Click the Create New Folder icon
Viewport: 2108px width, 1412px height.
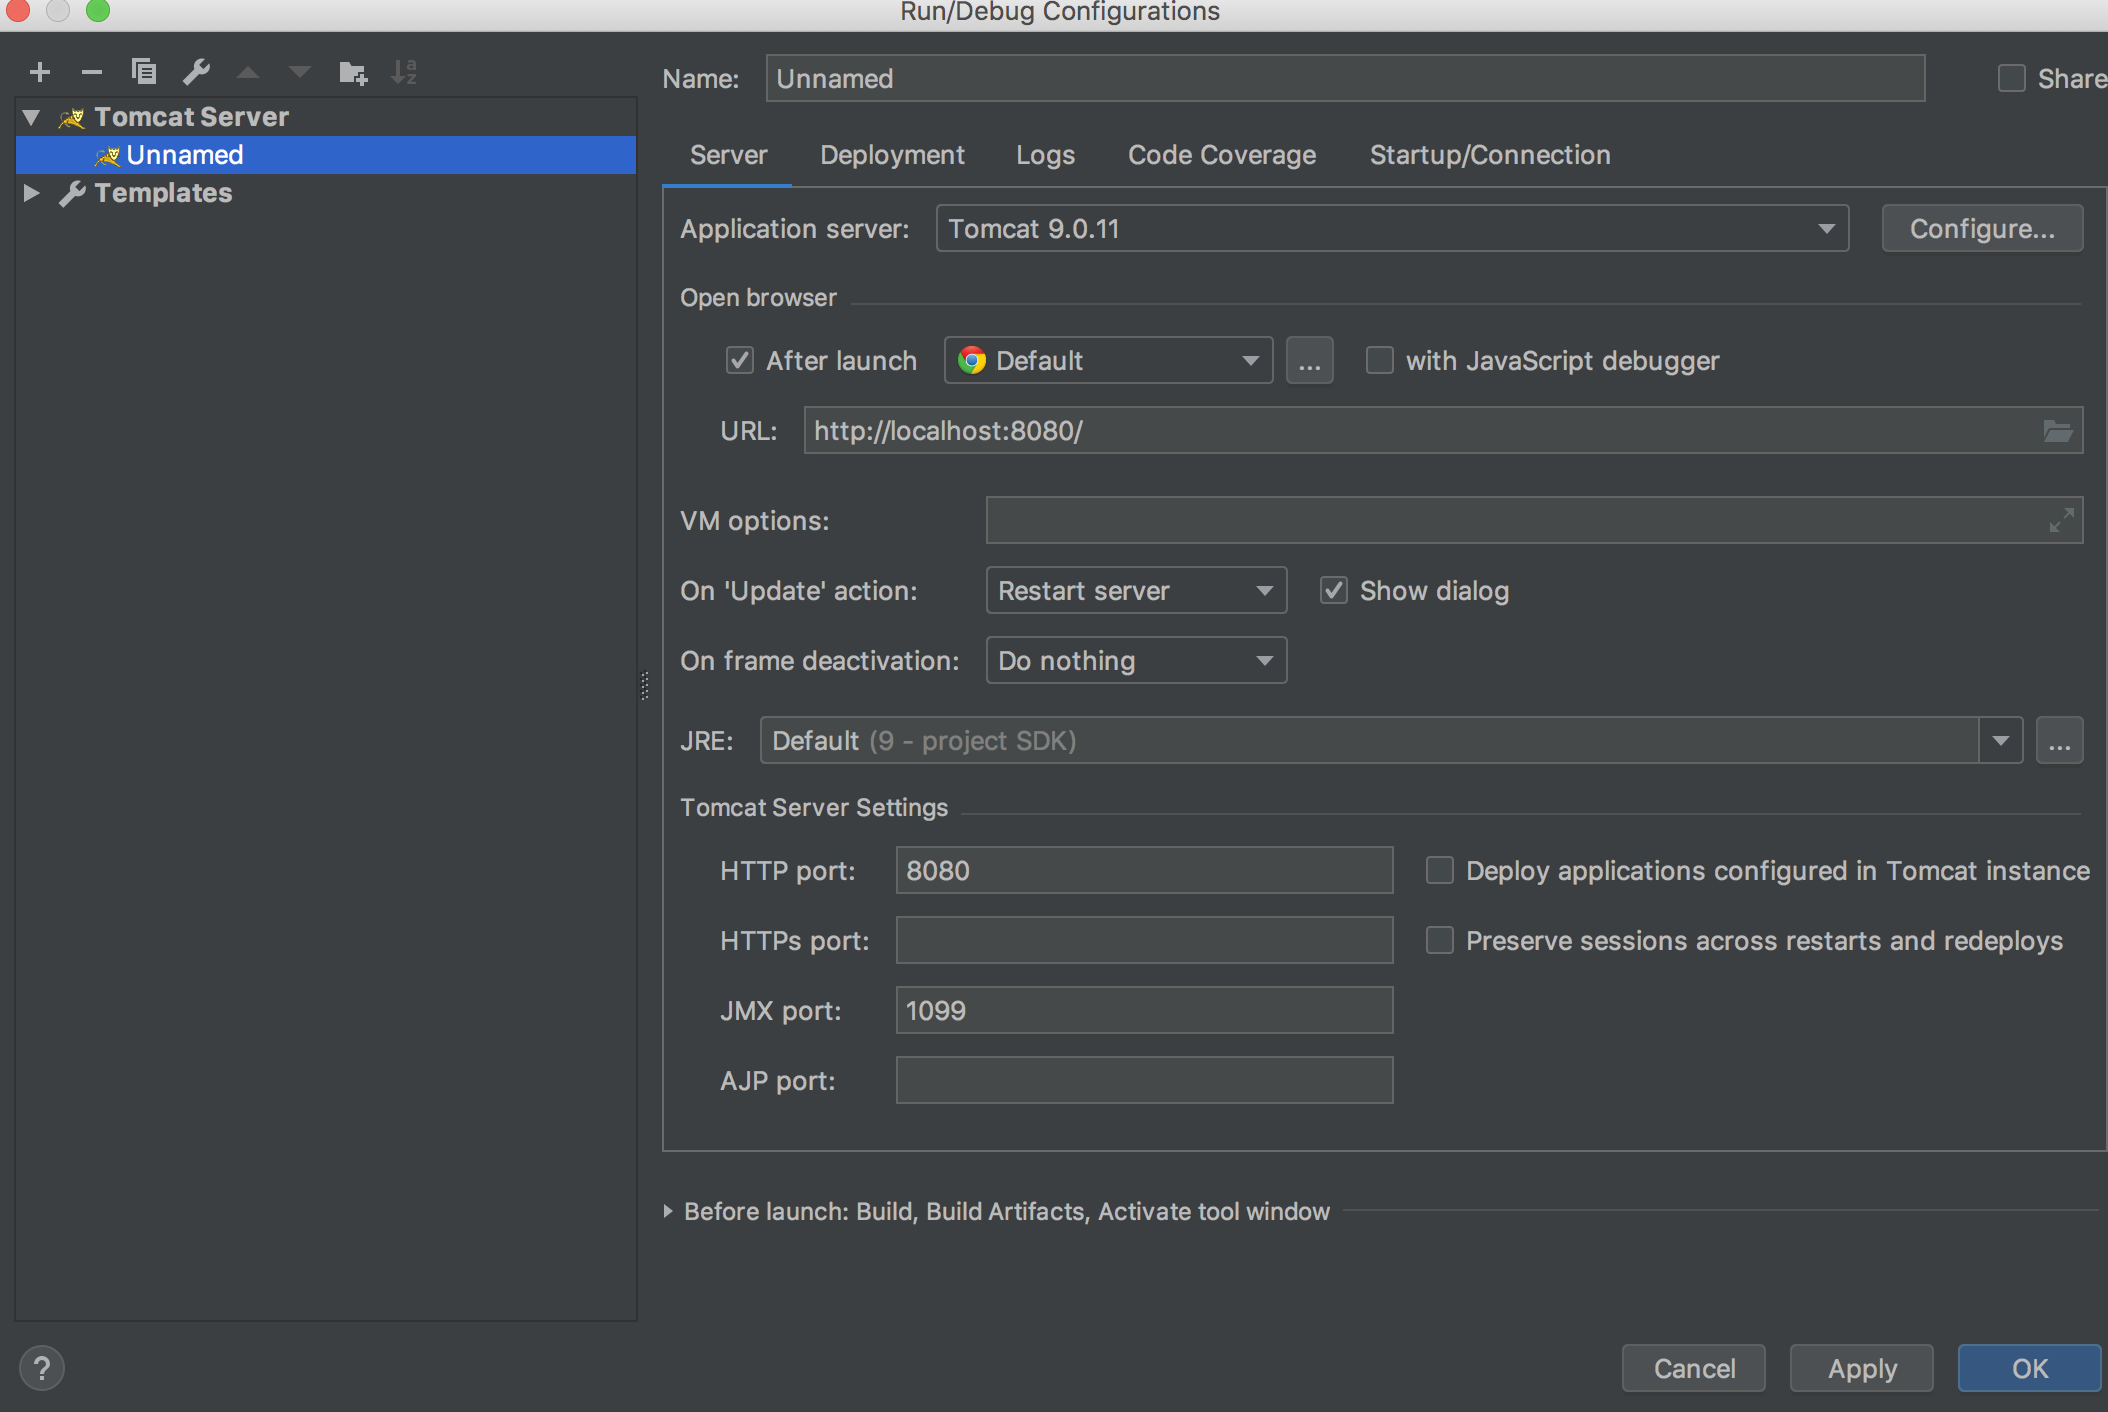pyautogui.click(x=352, y=72)
